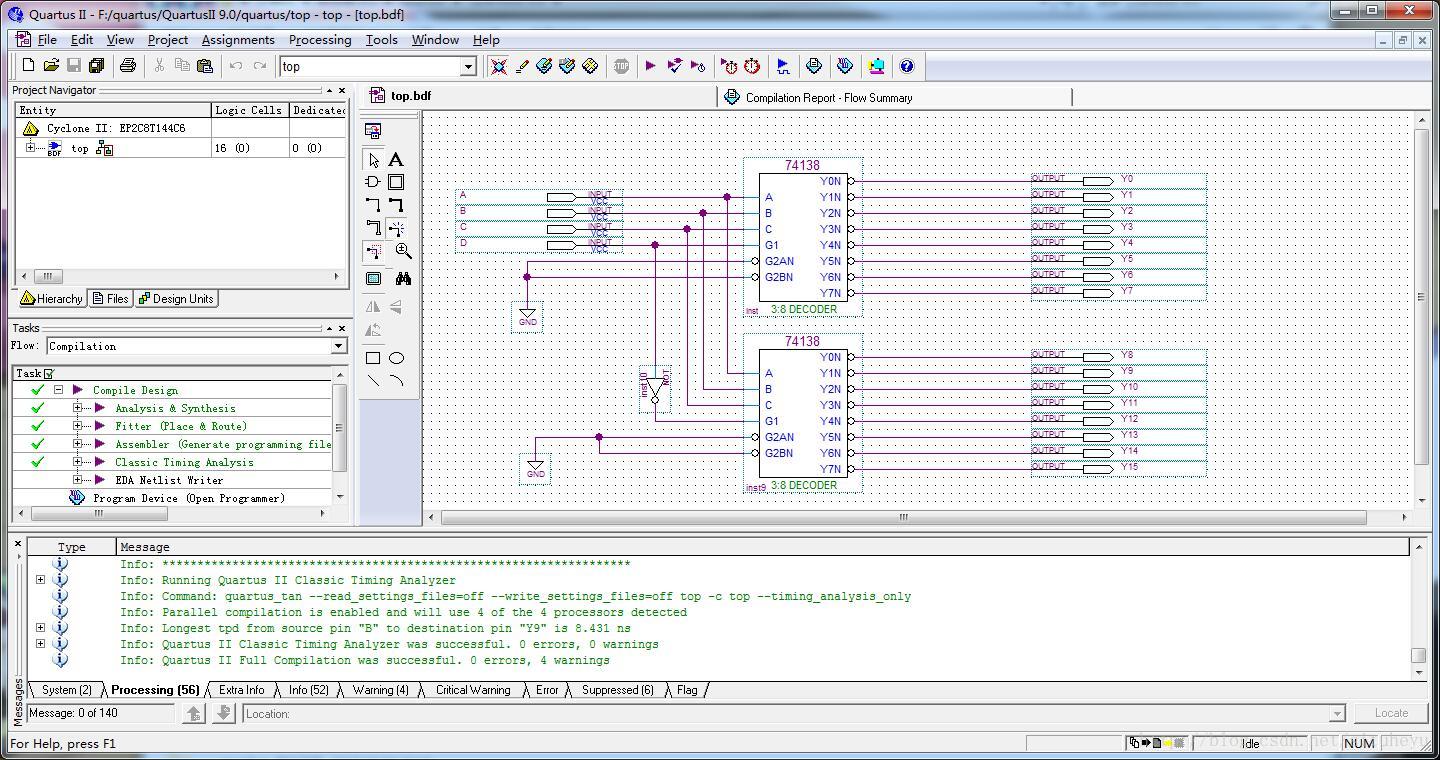1440x760 pixels.
Task: Select Cyclone II: EP2C8T144C6 device row
Action: pos(116,128)
